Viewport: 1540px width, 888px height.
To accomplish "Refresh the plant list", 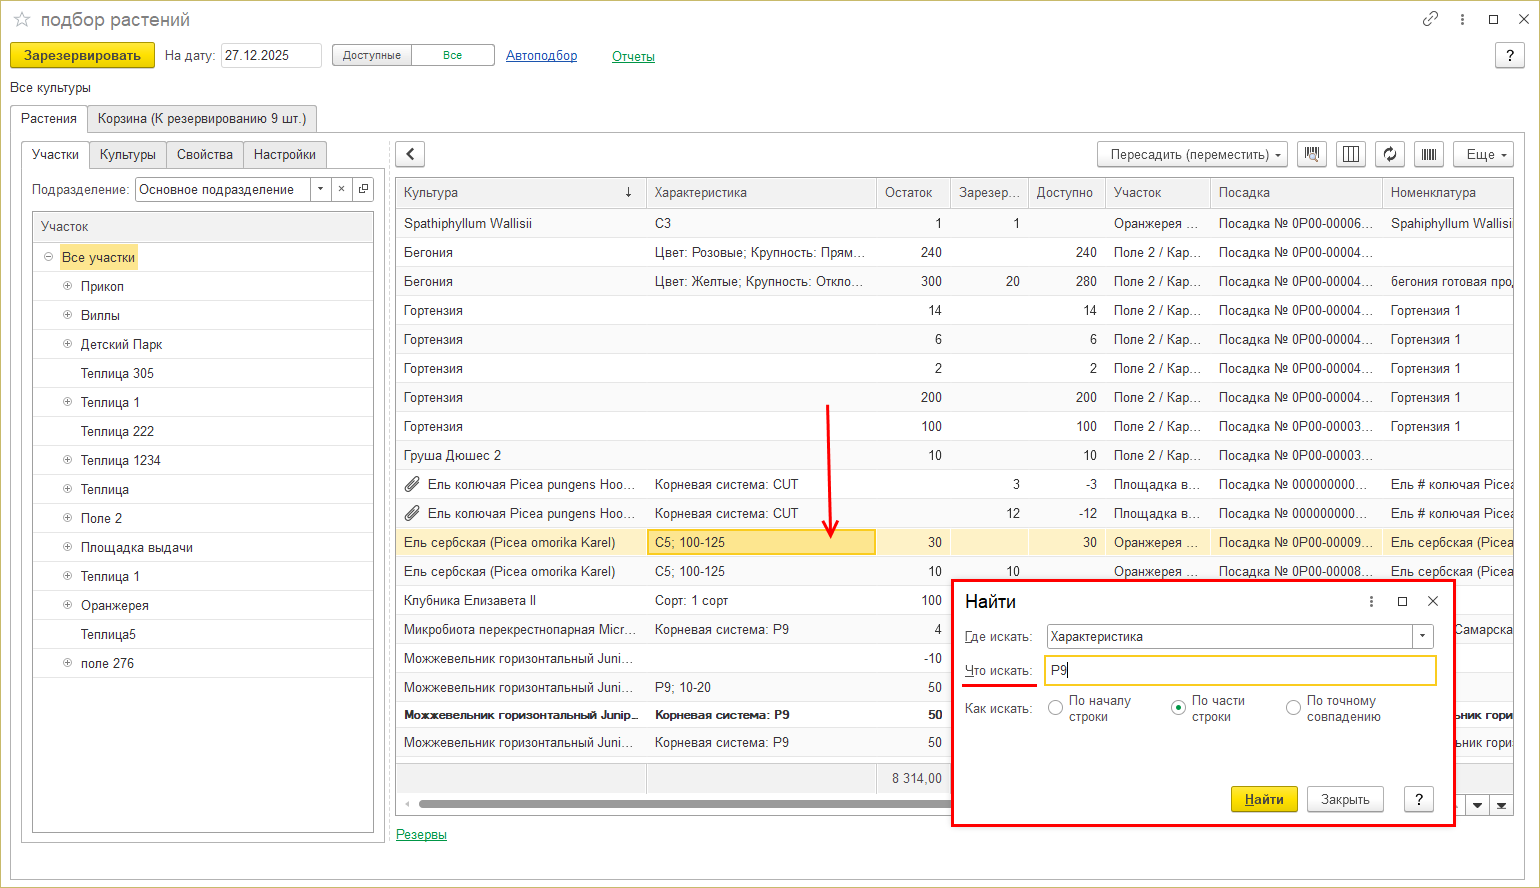I will pos(1390,154).
